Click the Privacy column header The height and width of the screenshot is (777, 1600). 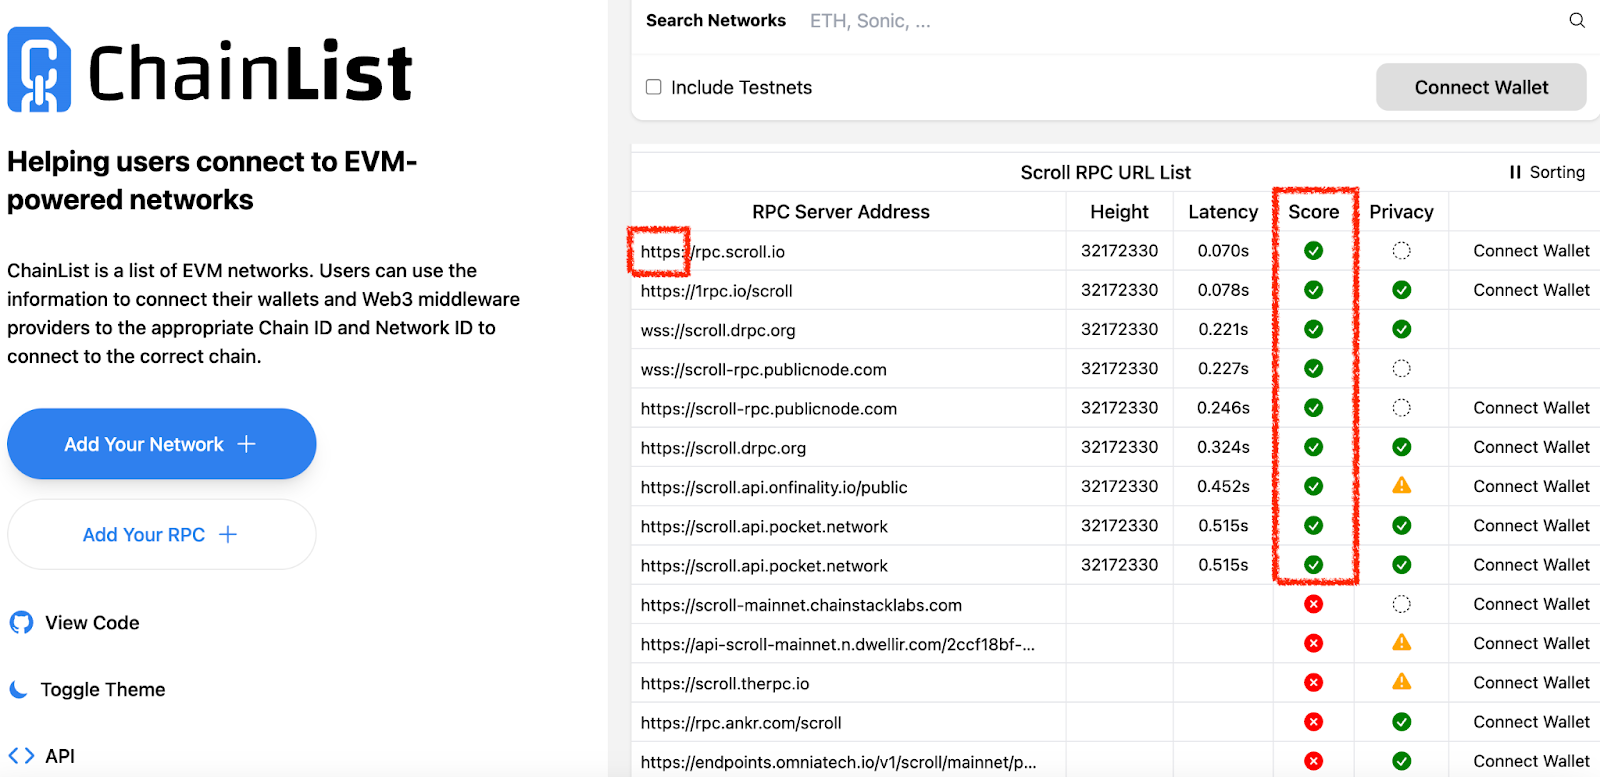pyautogui.click(x=1401, y=212)
